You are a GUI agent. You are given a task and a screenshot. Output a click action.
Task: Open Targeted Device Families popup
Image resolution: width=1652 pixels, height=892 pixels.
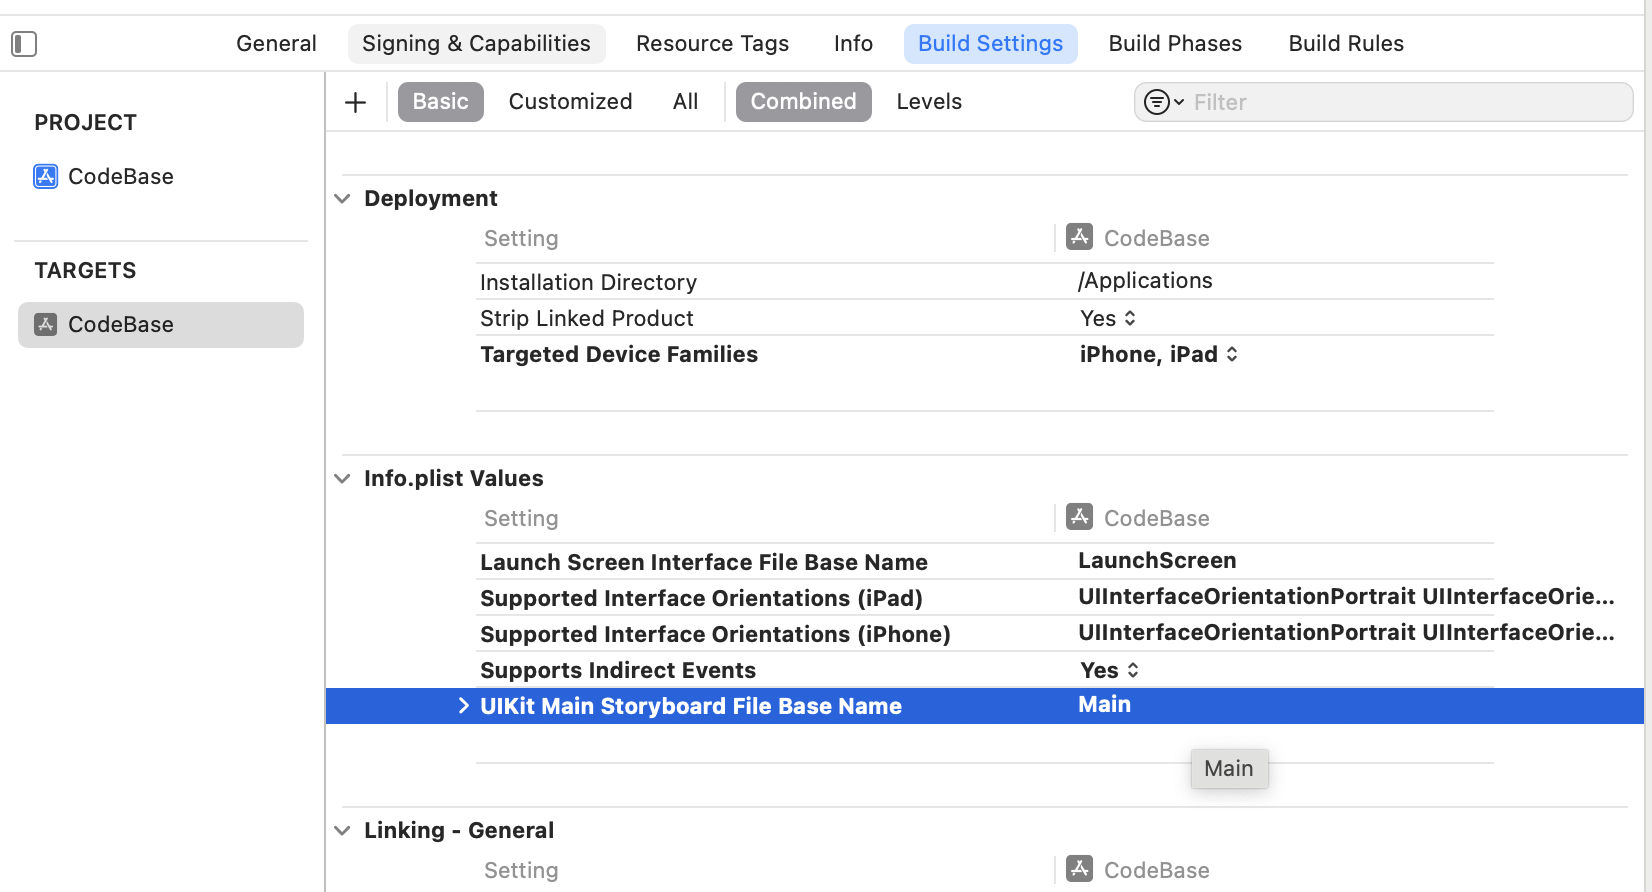click(x=1159, y=354)
